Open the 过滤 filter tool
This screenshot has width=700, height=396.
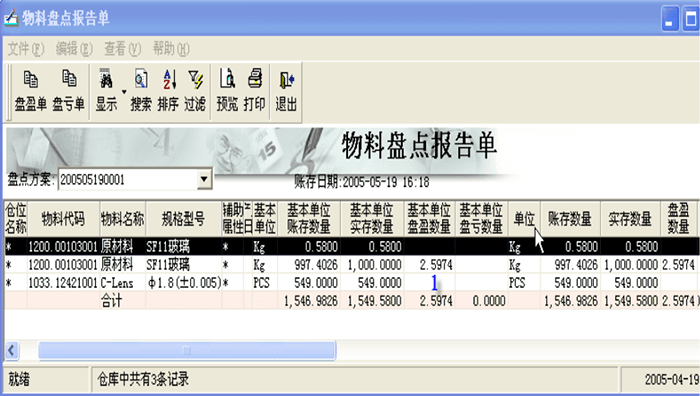195,91
